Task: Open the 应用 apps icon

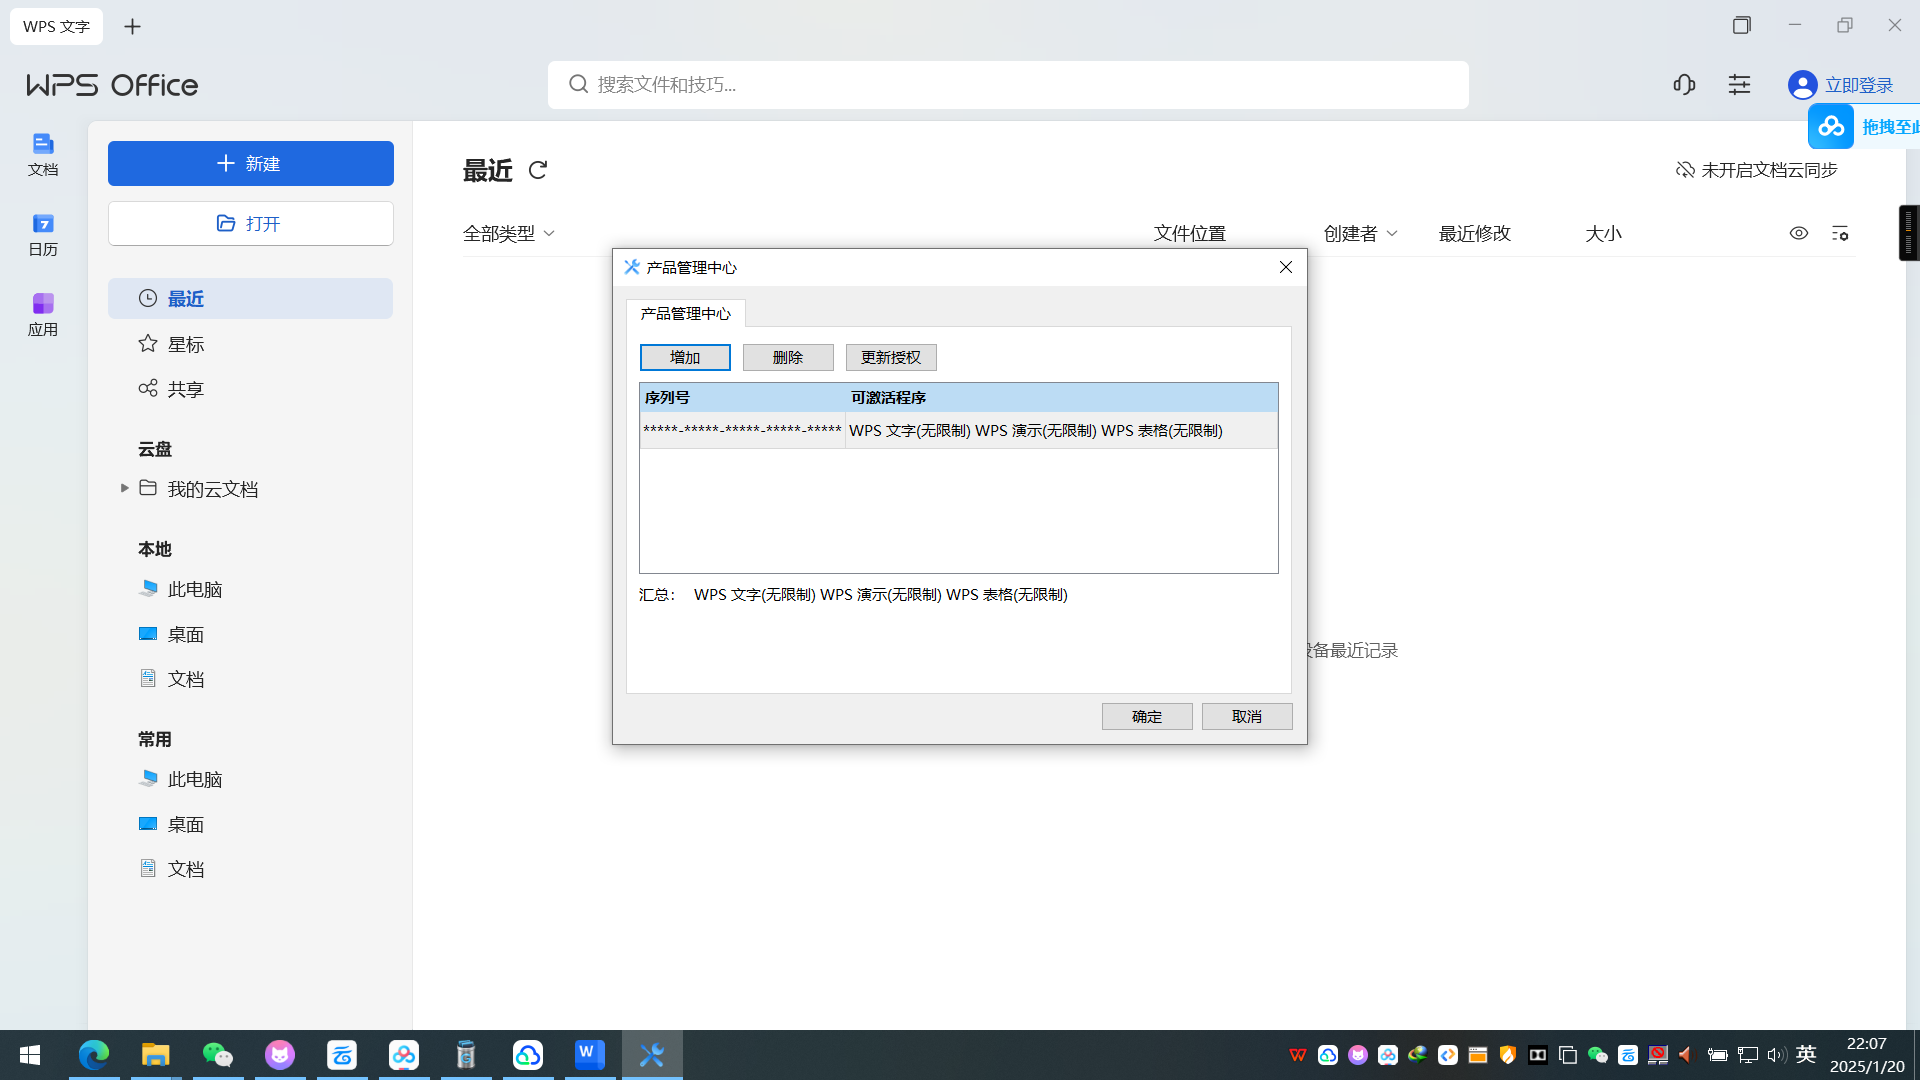Action: point(43,314)
